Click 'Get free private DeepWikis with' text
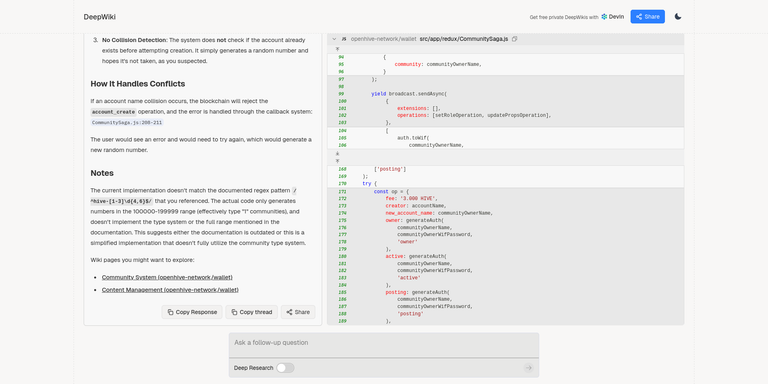Viewport: 768px width, 384px height. pyautogui.click(x=564, y=17)
